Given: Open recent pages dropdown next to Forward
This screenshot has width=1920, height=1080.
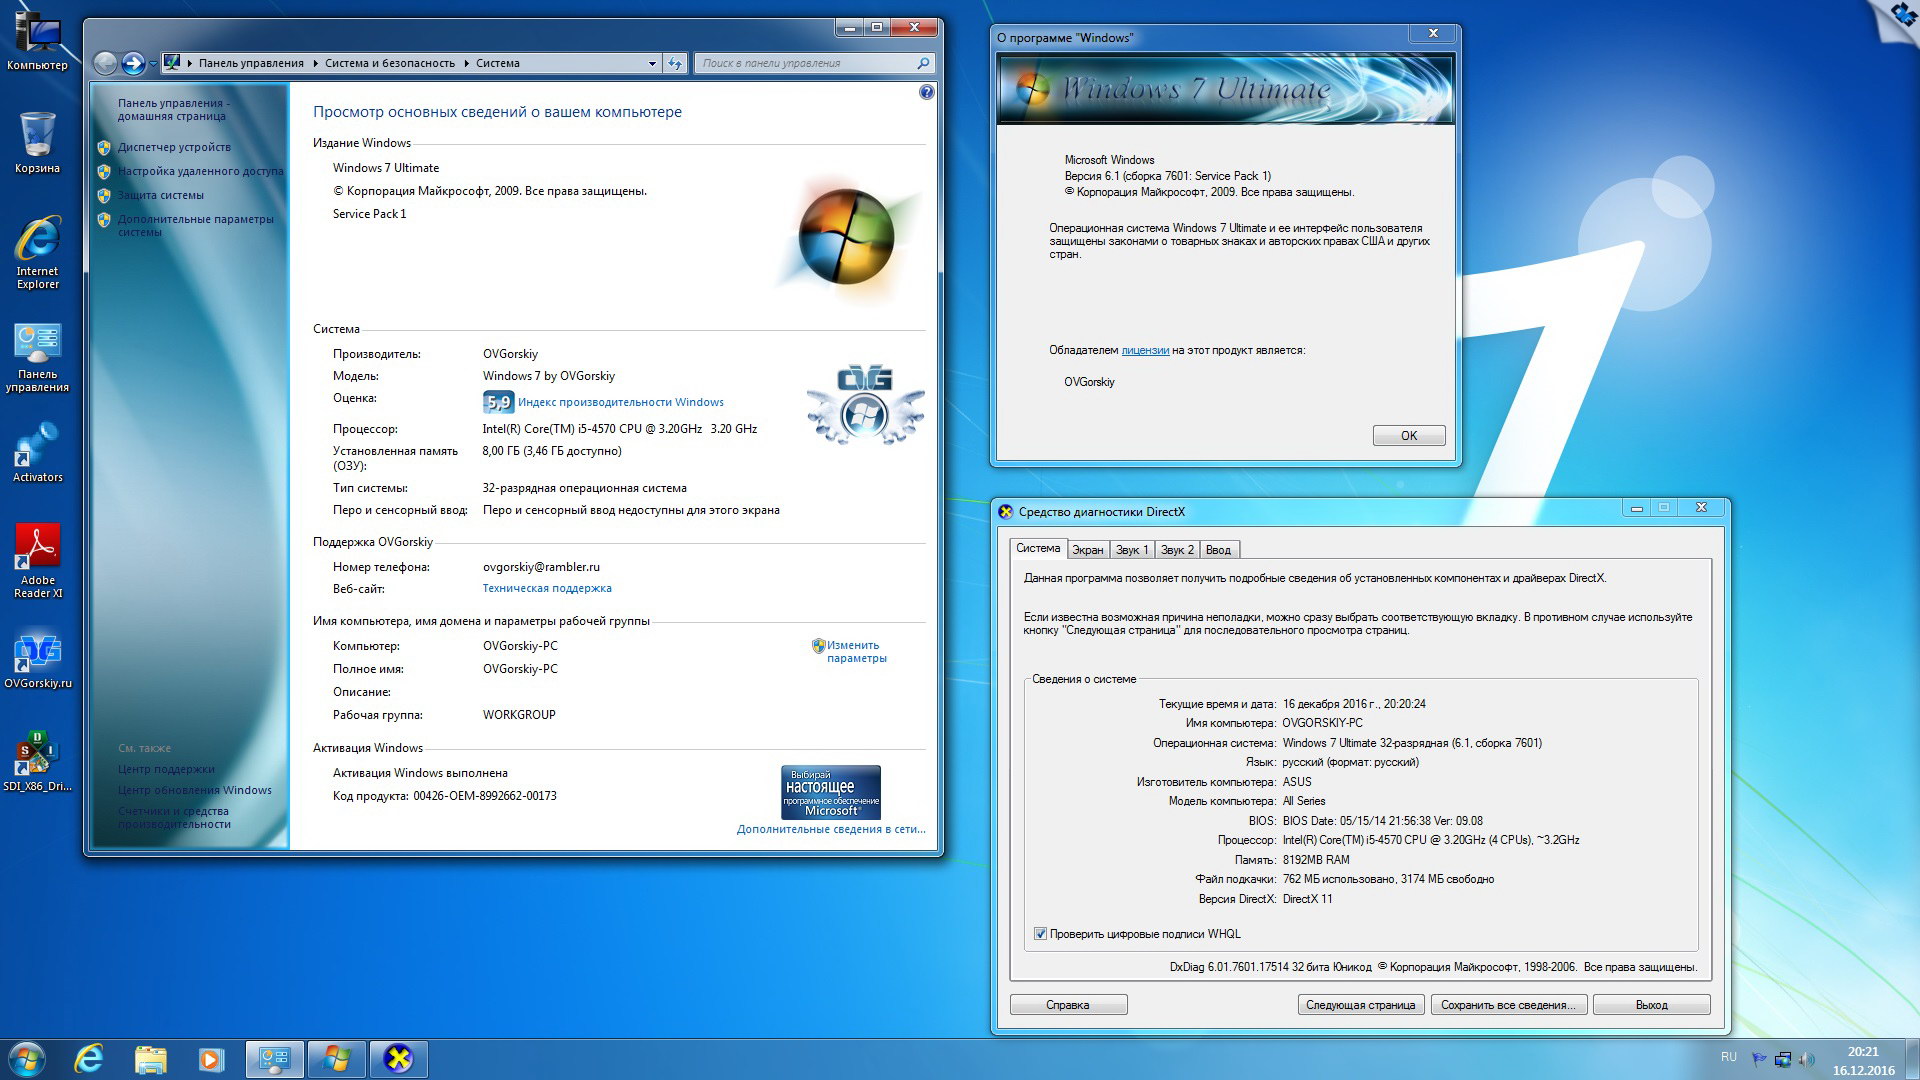Looking at the screenshot, I should (153, 64).
